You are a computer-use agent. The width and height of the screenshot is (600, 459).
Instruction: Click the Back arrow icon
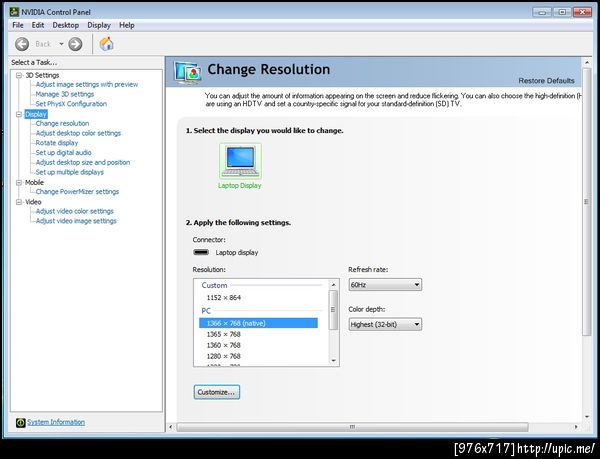[x=22, y=44]
